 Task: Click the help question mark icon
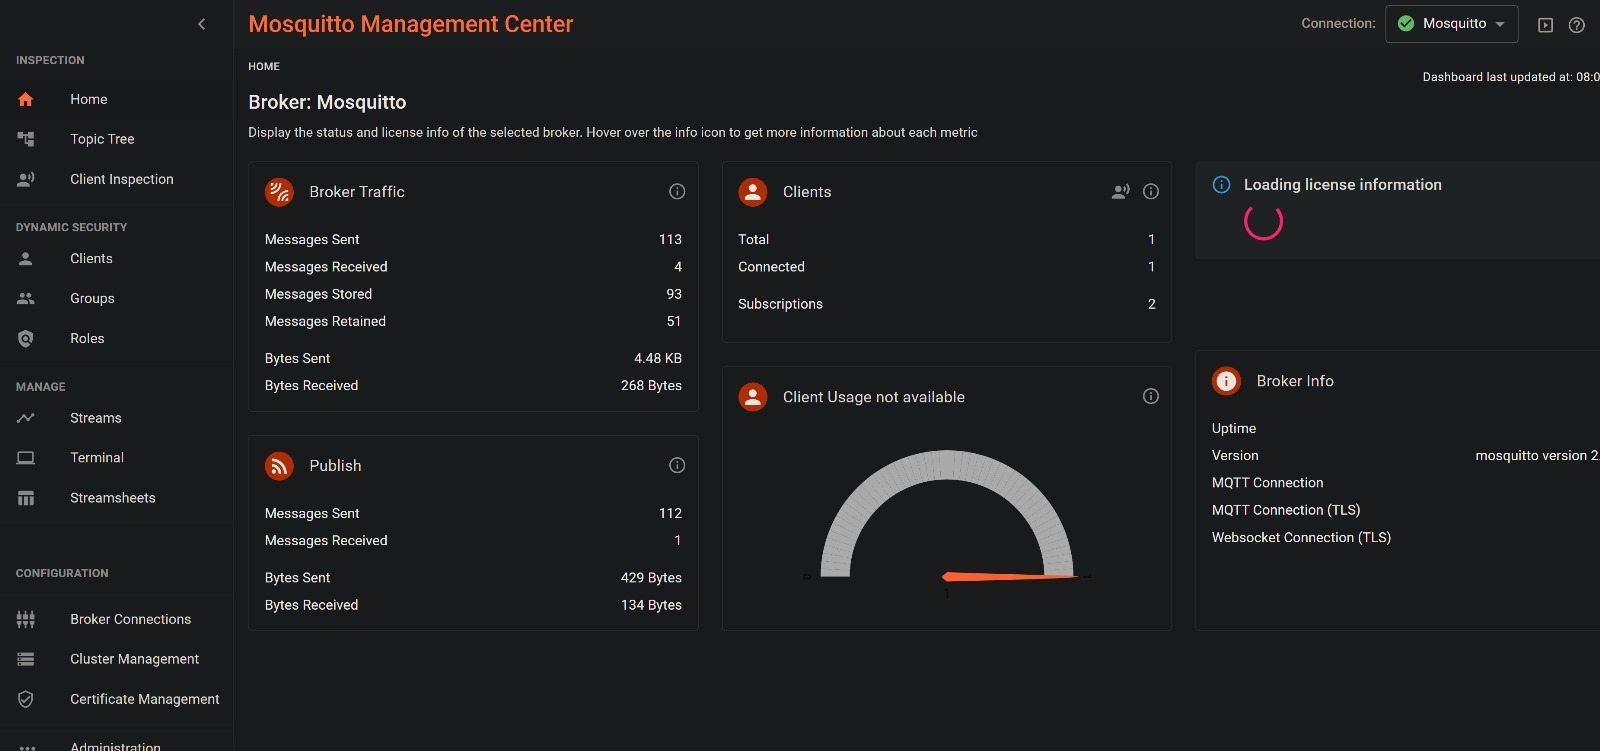1577,25
